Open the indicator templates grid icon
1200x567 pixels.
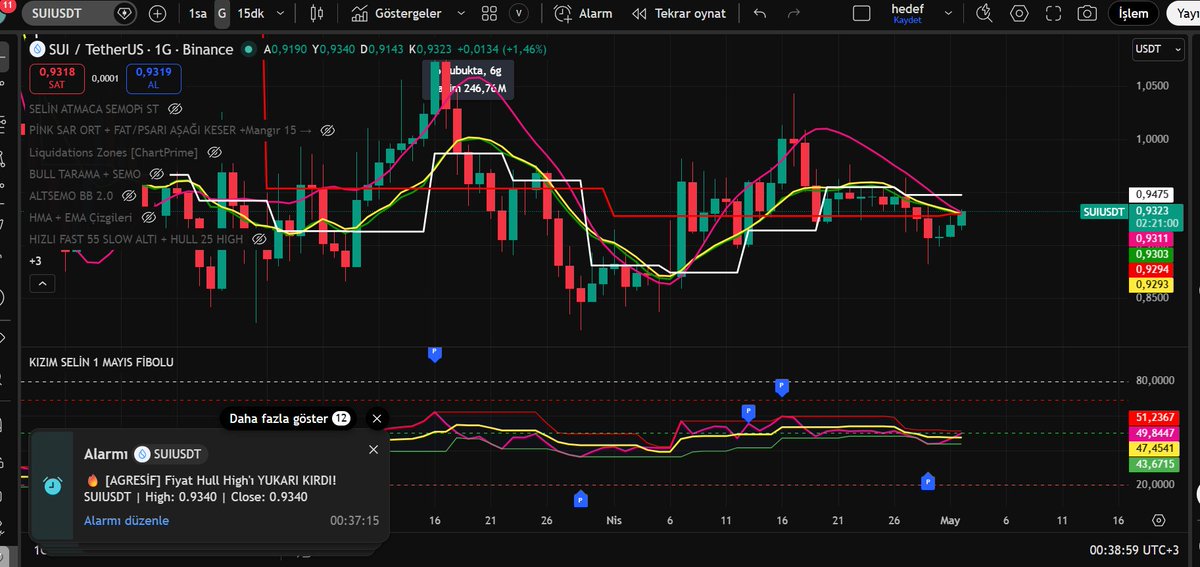pyautogui.click(x=491, y=14)
